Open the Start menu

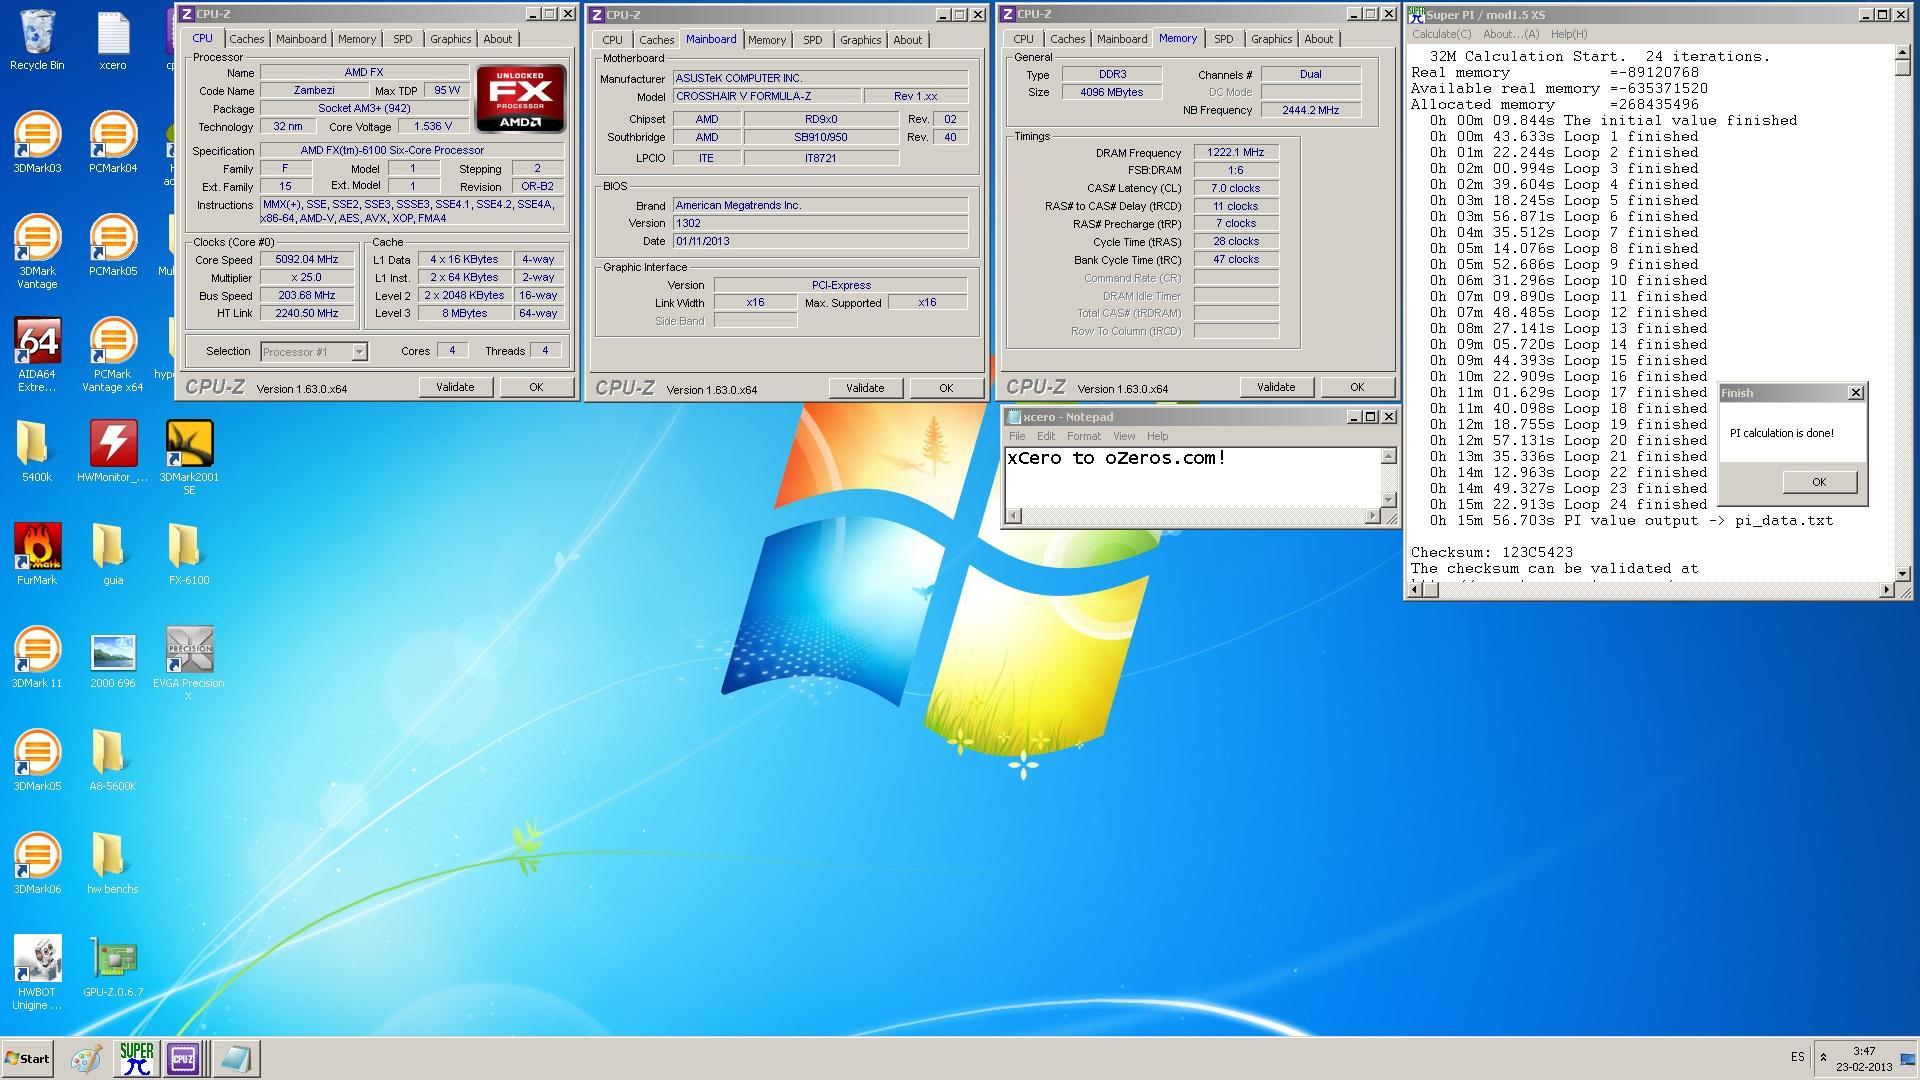point(28,1058)
